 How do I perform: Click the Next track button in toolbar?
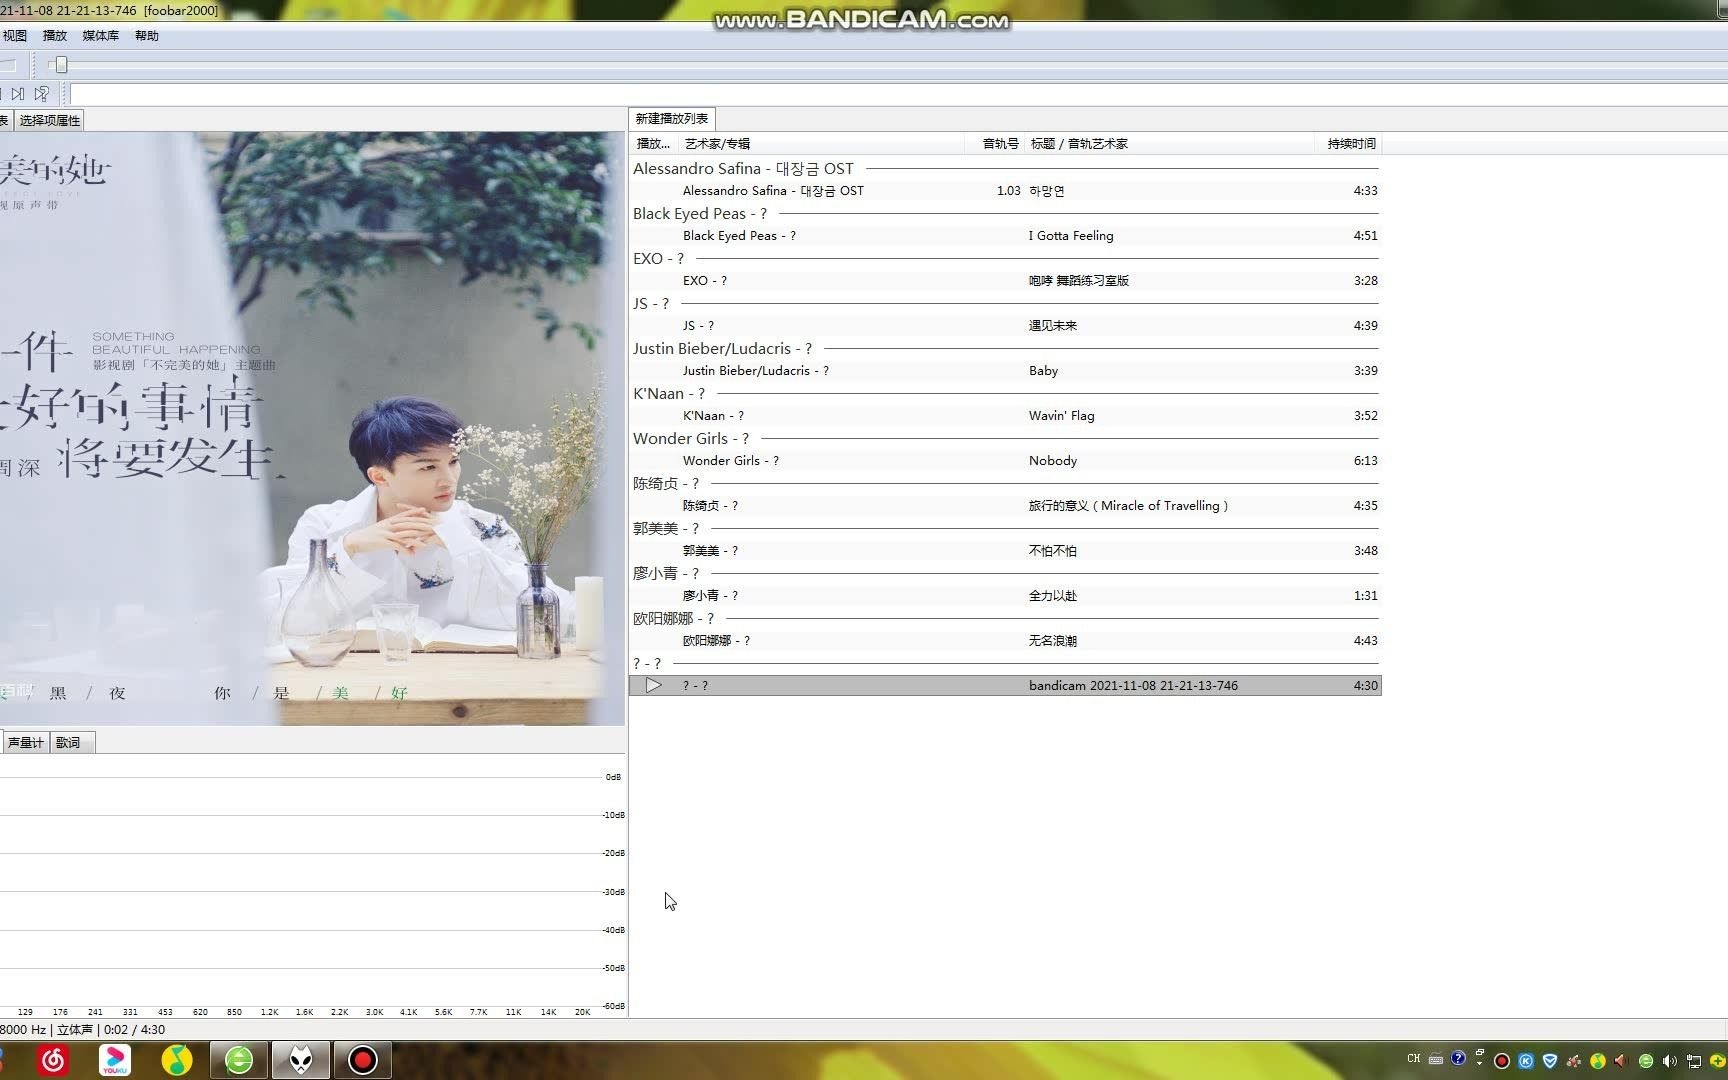coord(18,94)
